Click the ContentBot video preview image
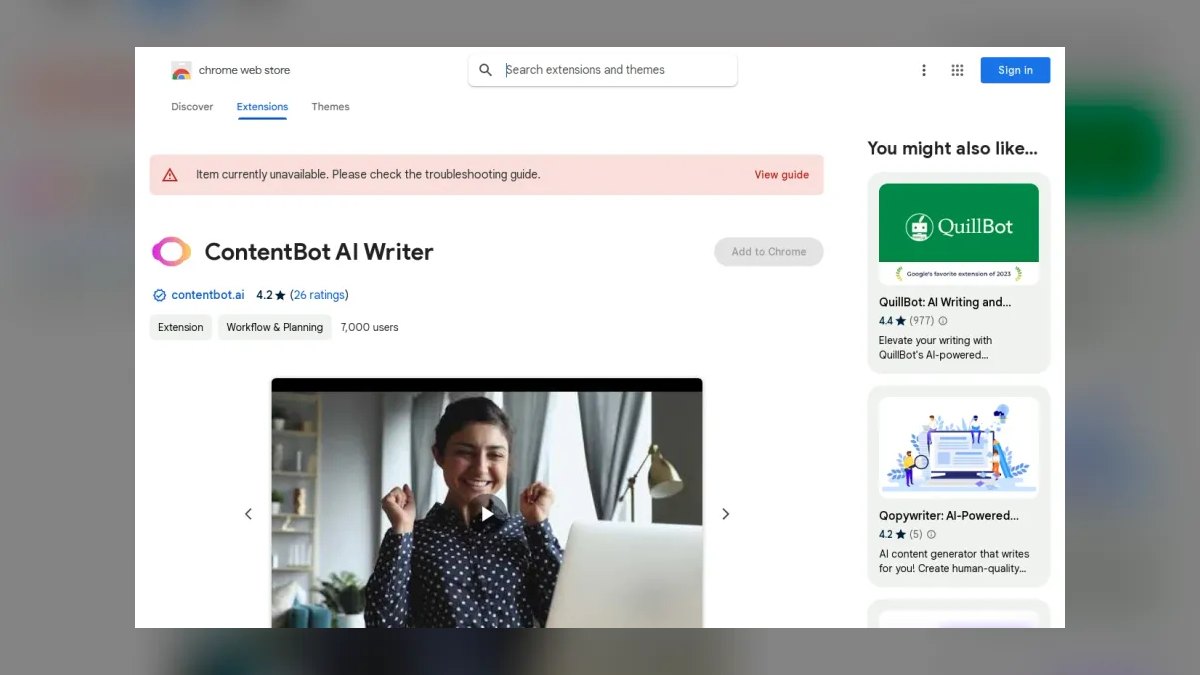This screenshot has width=1200, height=675. click(487, 503)
